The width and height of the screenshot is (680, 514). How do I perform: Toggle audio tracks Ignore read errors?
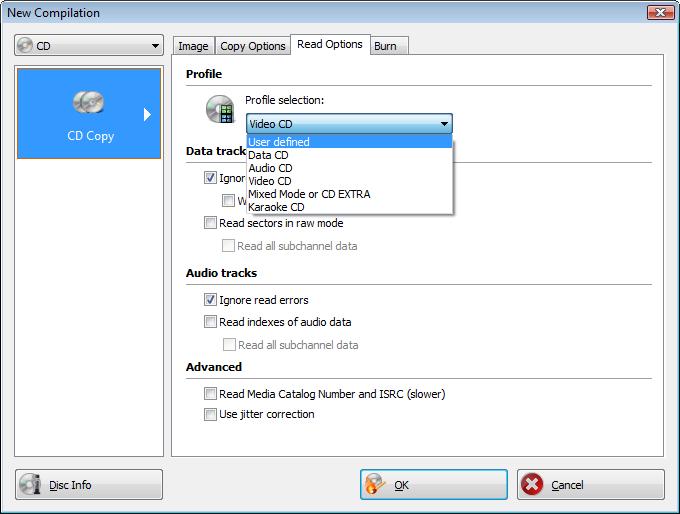[x=210, y=300]
